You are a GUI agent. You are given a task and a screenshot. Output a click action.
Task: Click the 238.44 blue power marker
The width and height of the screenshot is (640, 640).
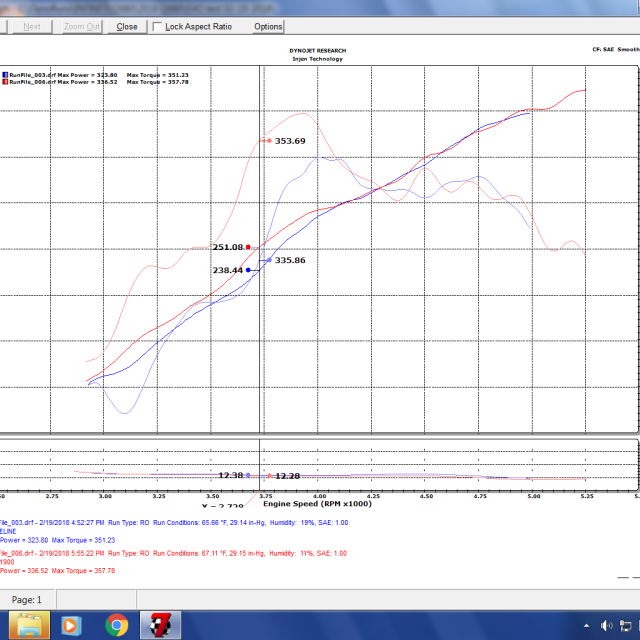(x=248, y=270)
